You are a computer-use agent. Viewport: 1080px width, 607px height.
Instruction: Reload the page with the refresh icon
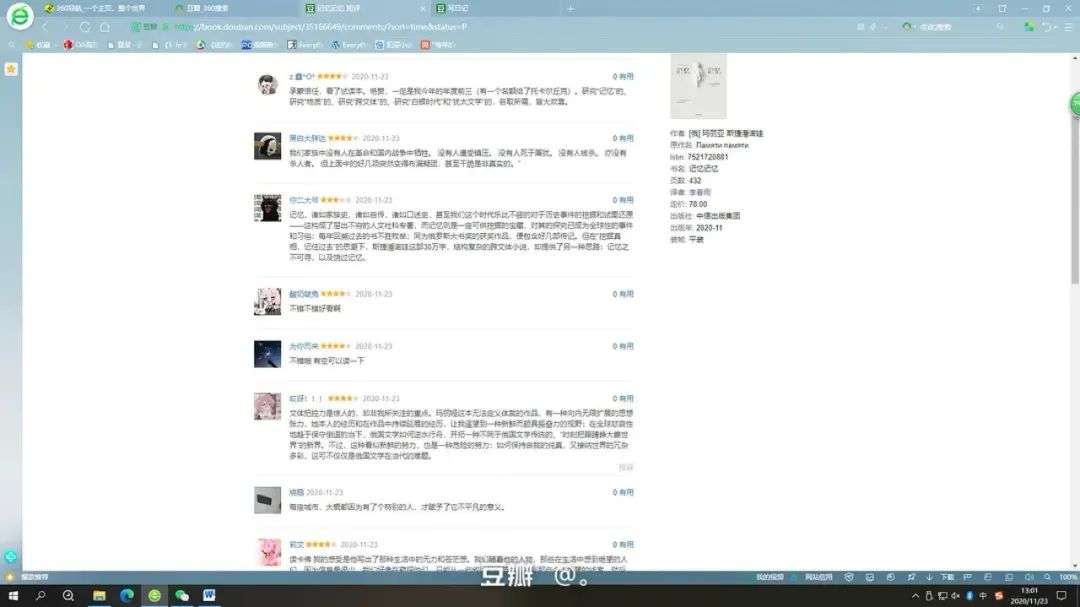click(x=85, y=27)
